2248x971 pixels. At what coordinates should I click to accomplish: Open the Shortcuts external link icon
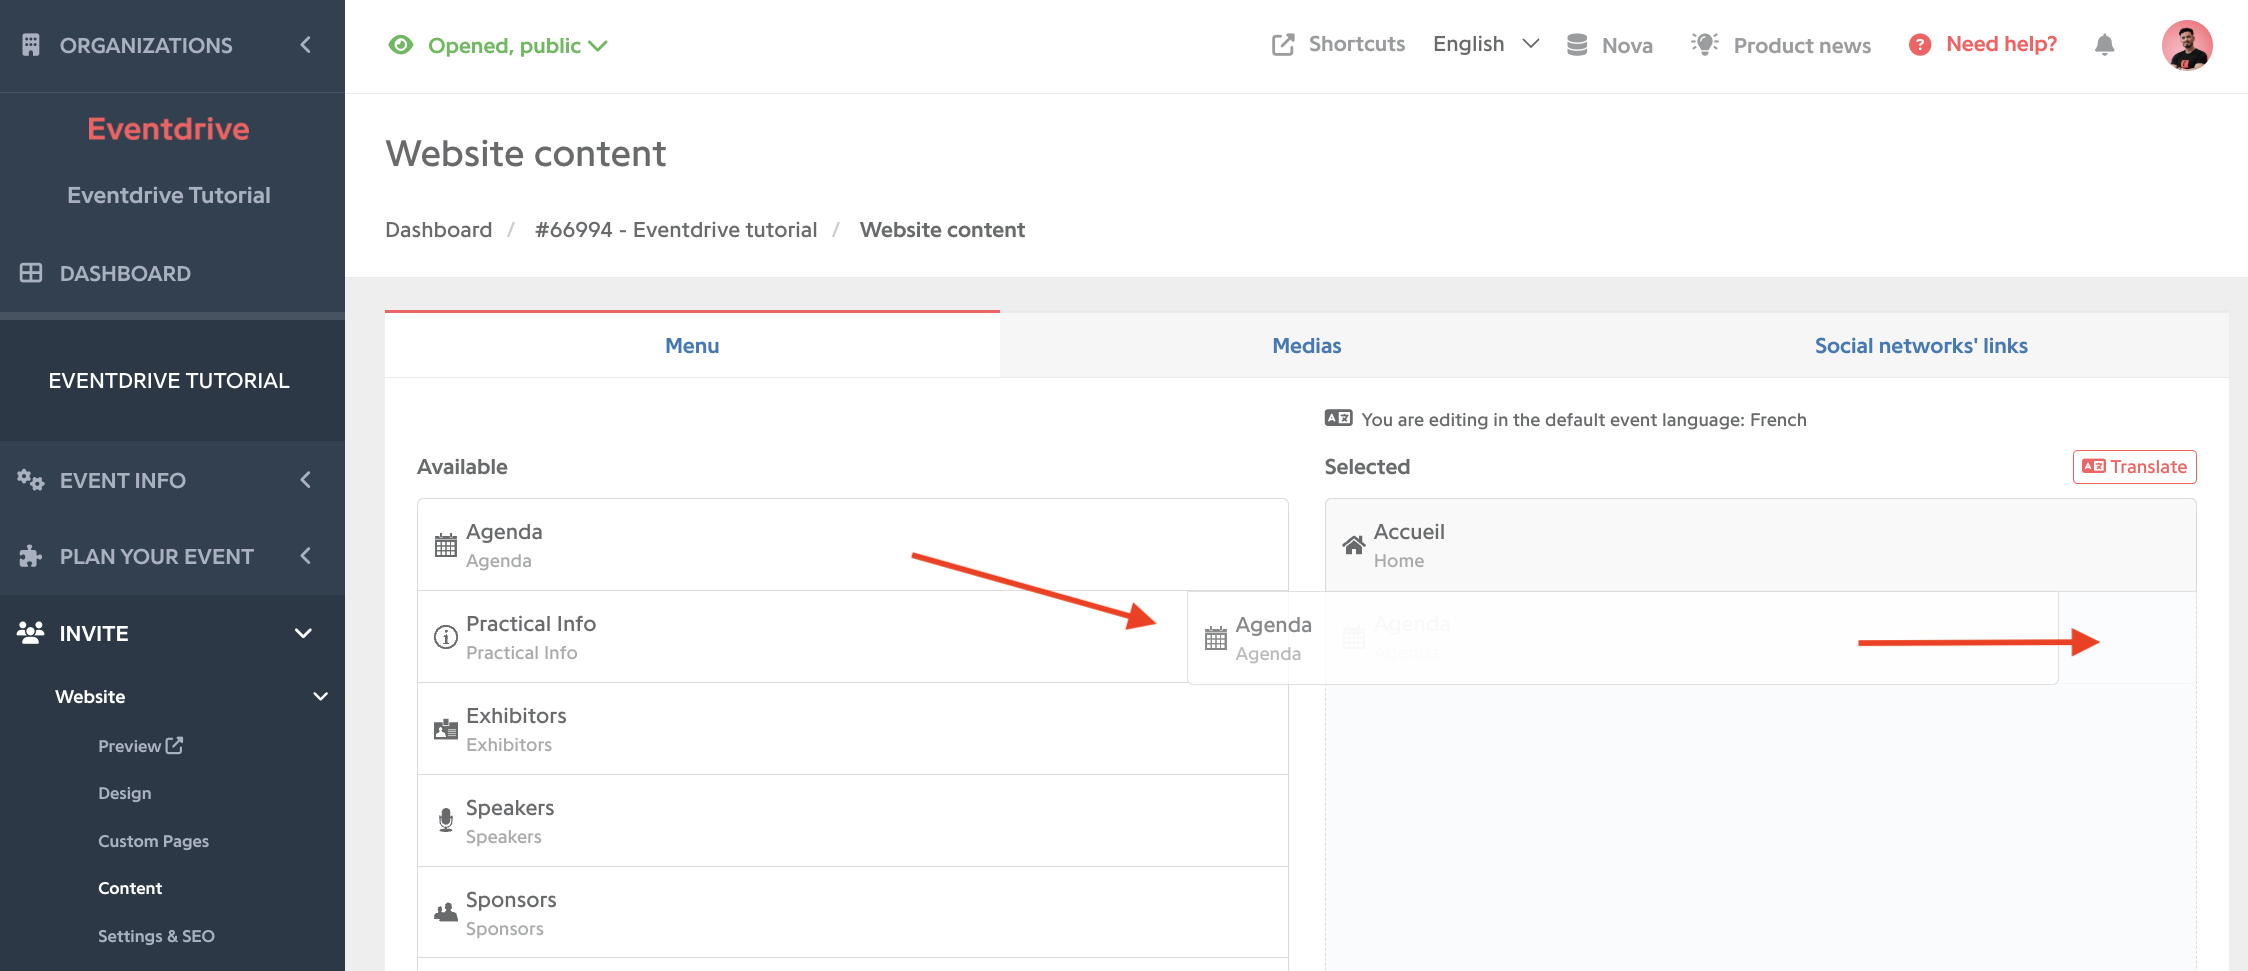pyautogui.click(x=1283, y=45)
